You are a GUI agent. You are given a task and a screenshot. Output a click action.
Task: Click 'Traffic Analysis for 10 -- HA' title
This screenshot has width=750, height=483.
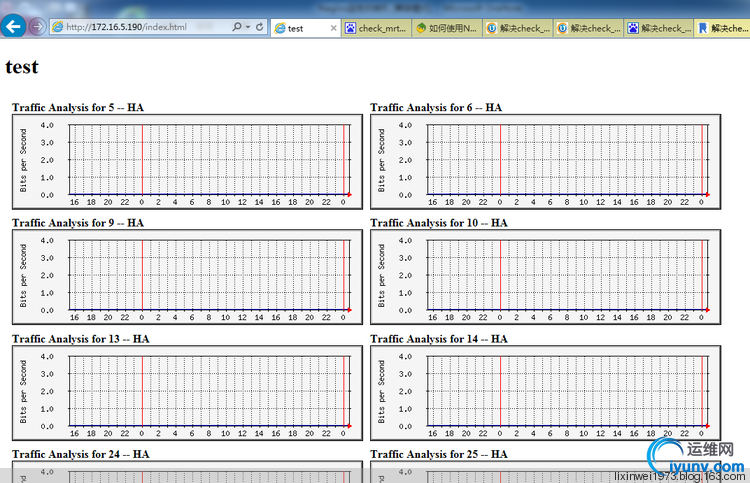point(439,223)
